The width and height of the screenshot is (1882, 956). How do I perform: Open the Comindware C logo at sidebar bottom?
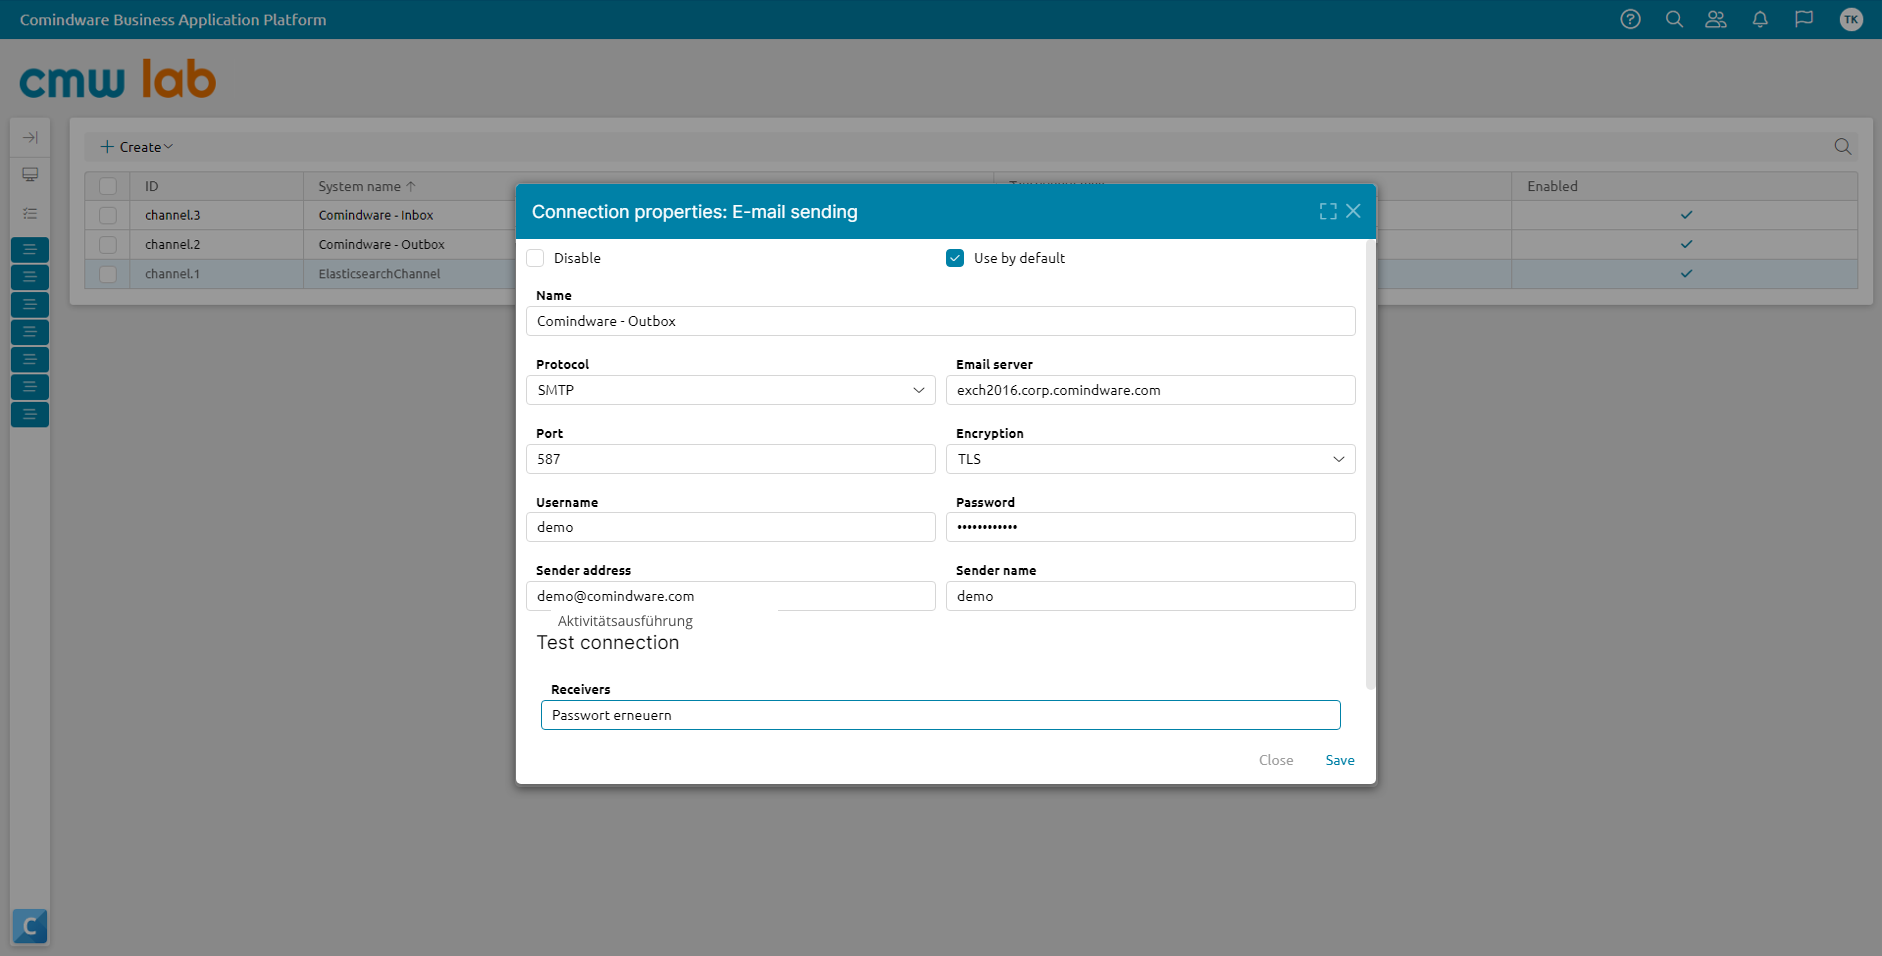30,926
